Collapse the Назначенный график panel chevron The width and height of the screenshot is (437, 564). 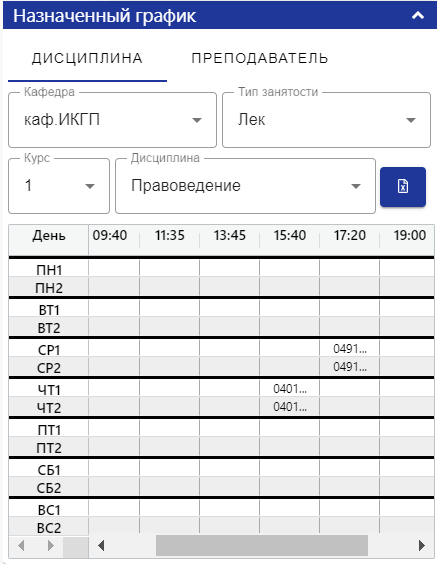pos(418,15)
